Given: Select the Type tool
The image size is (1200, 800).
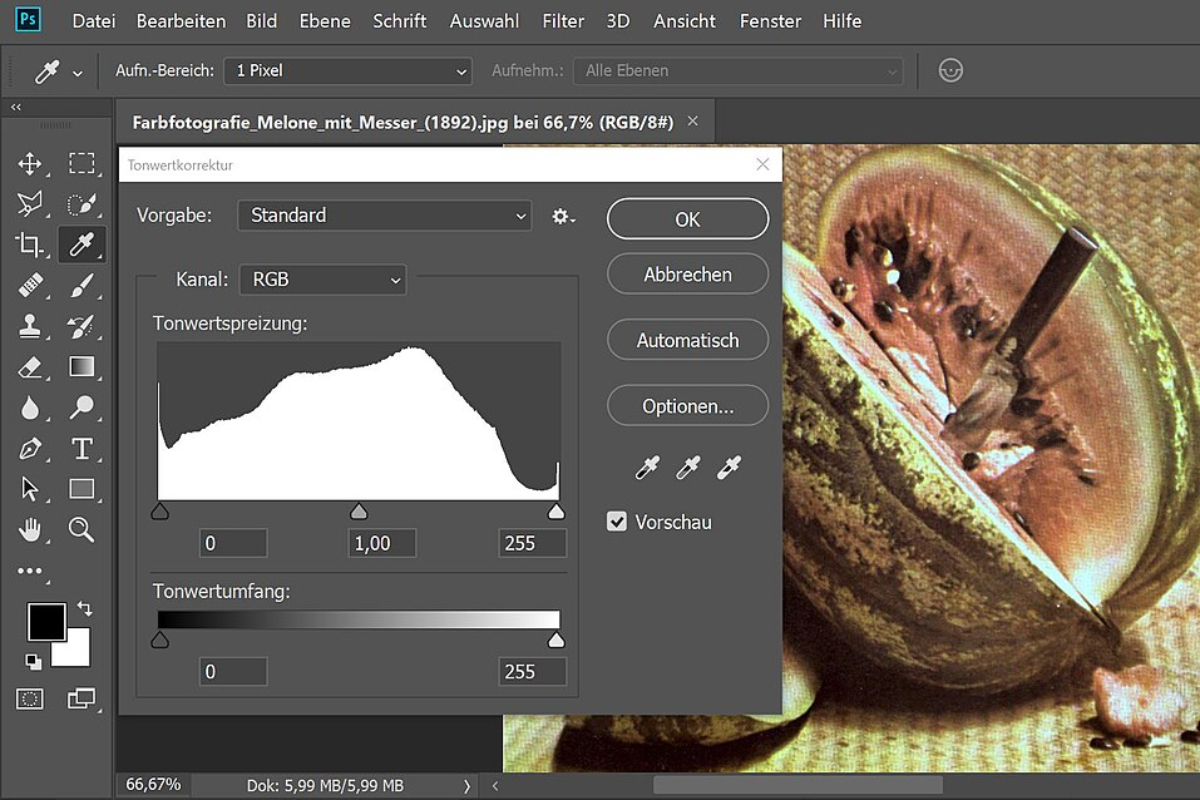Looking at the screenshot, I should tap(82, 448).
